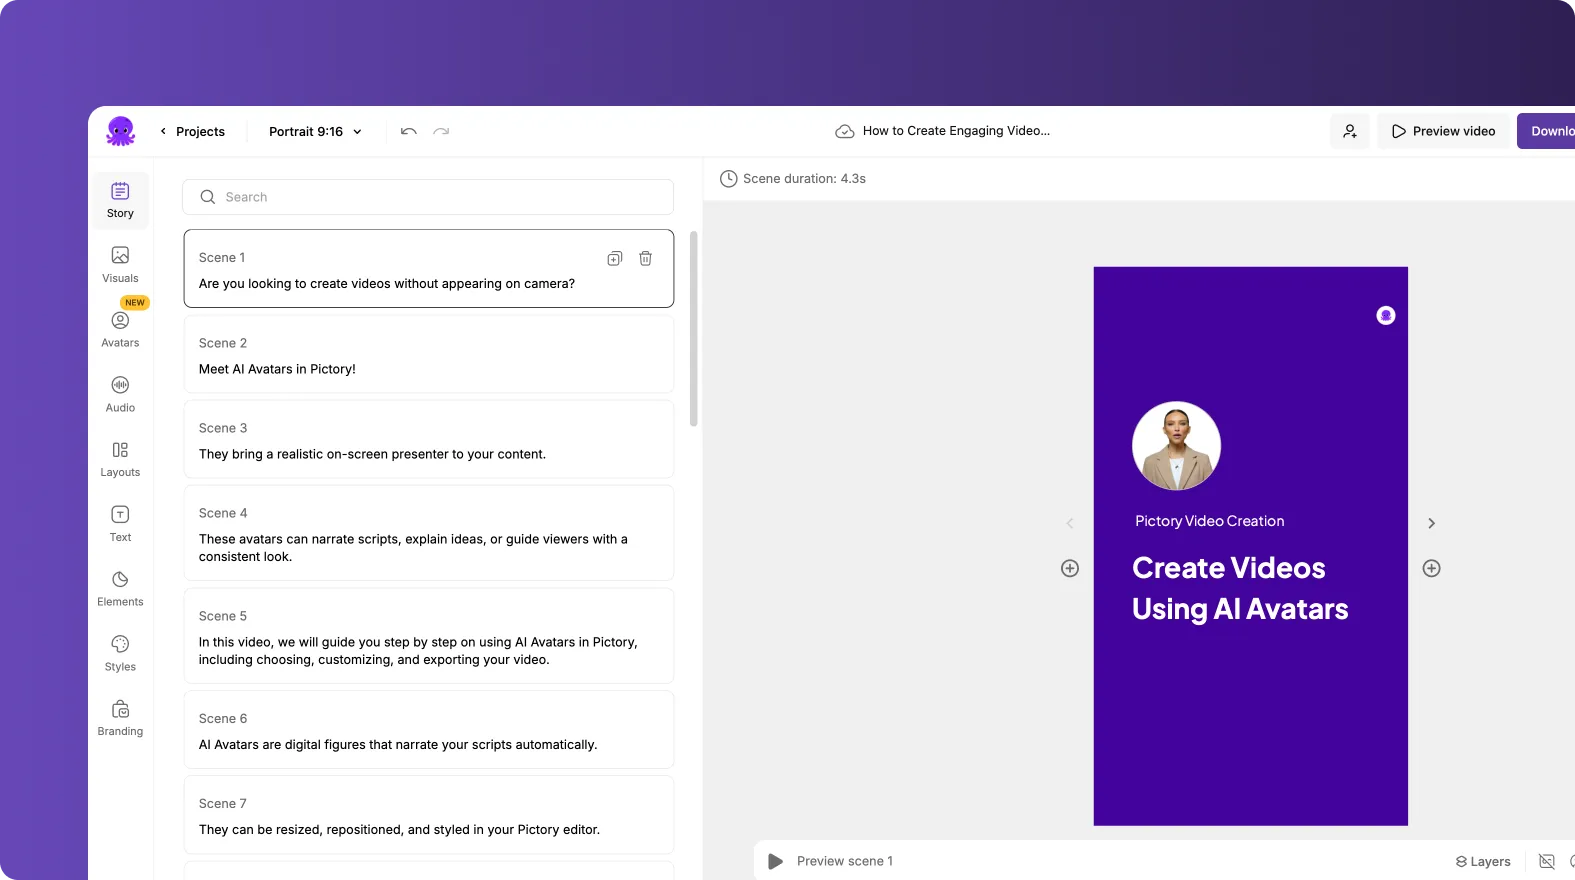Screen dimensions: 1575x880
Task: Toggle the Layers panel
Action: tap(1483, 861)
